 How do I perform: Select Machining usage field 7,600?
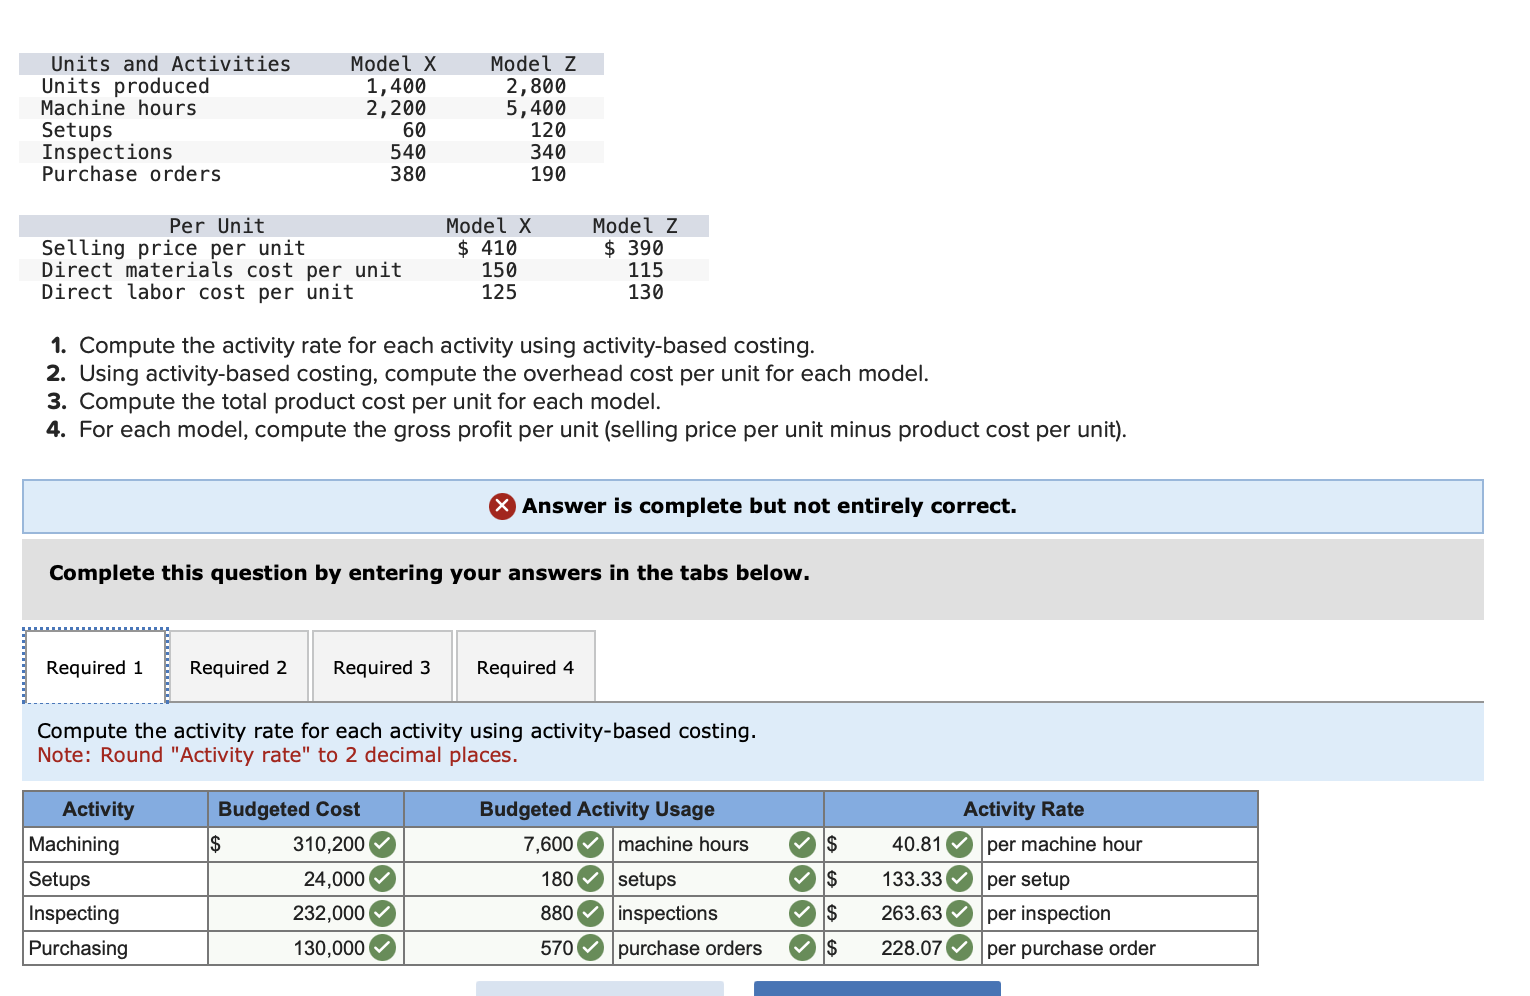point(508,845)
